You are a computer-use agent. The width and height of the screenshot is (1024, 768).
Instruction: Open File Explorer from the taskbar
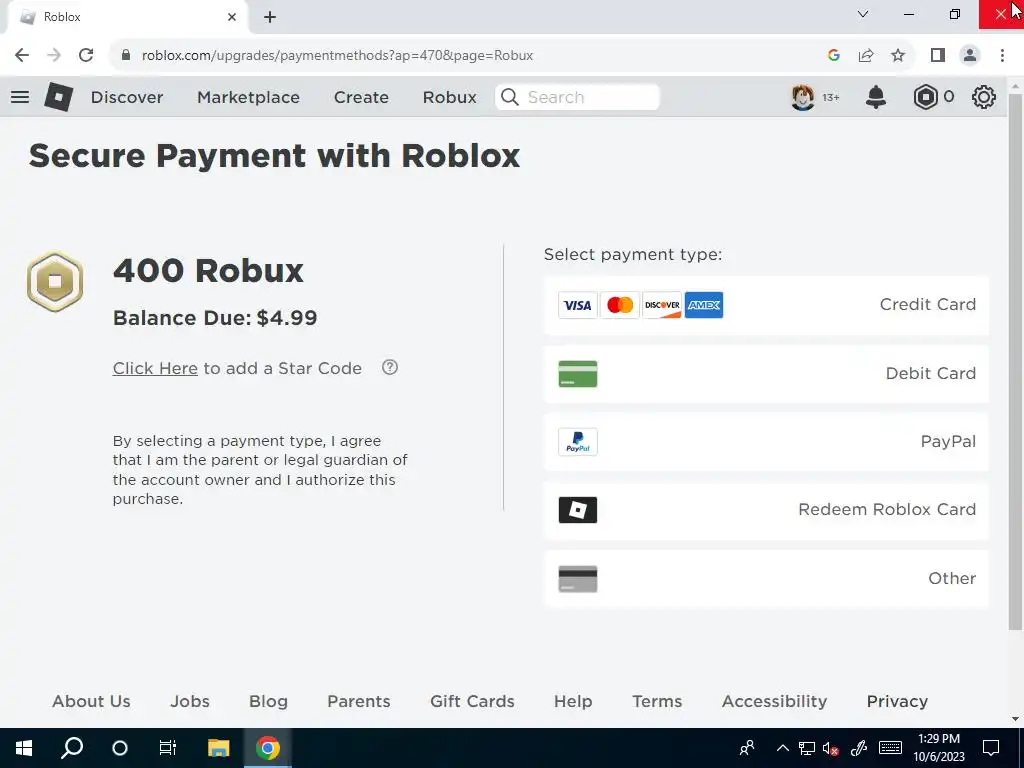pos(219,748)
